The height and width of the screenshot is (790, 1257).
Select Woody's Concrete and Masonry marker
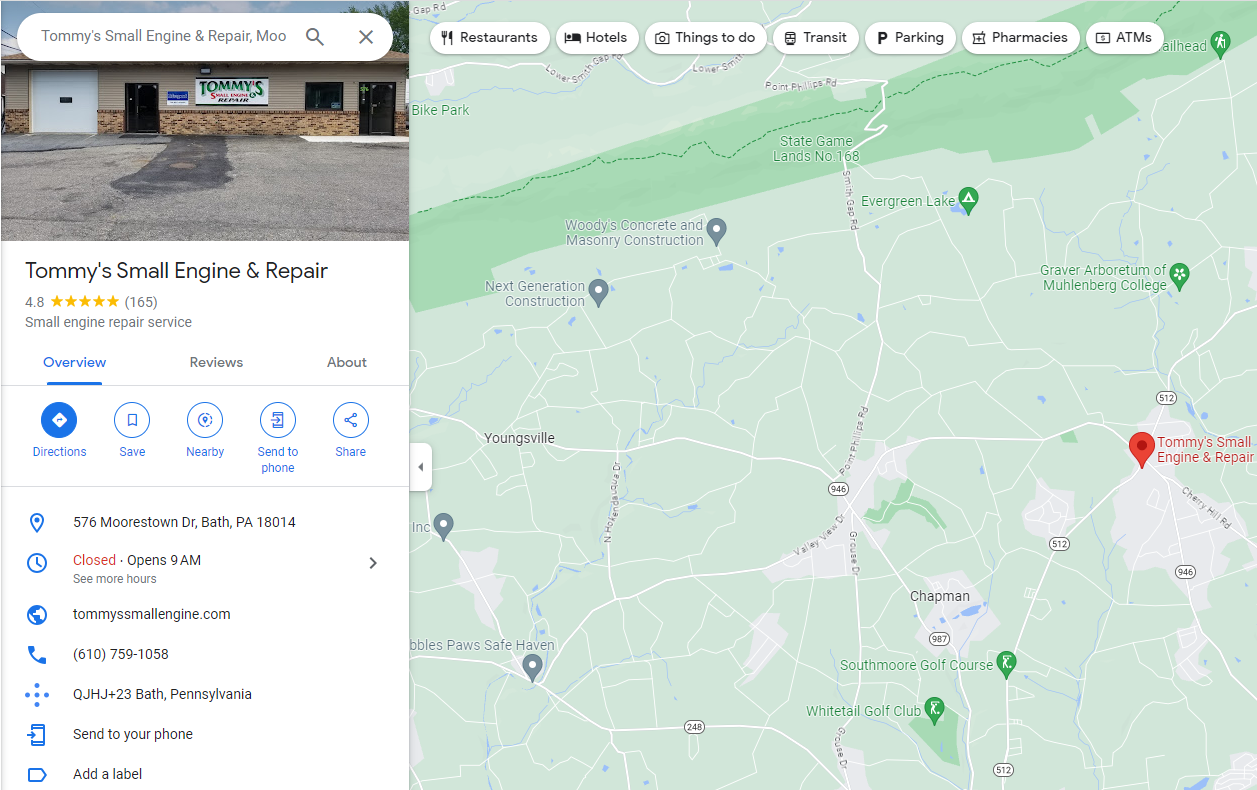716,232
